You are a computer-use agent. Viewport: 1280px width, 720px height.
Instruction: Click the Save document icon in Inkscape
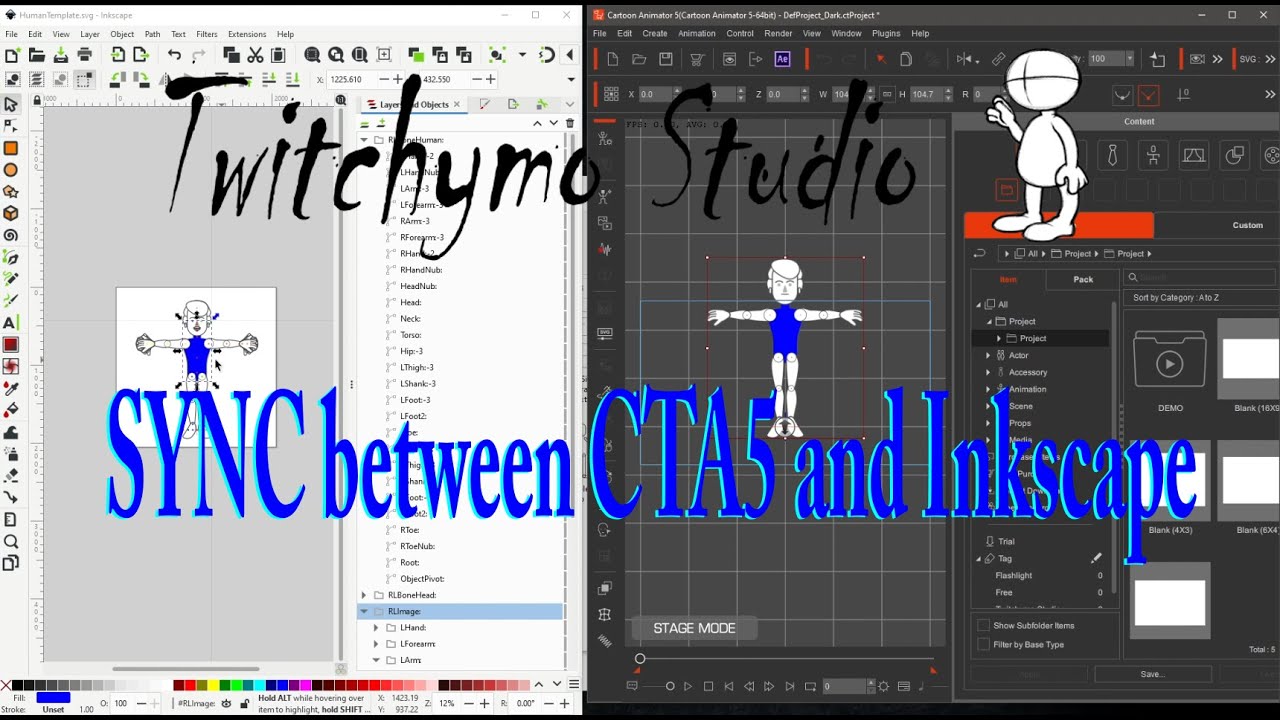tap(61, 55)
